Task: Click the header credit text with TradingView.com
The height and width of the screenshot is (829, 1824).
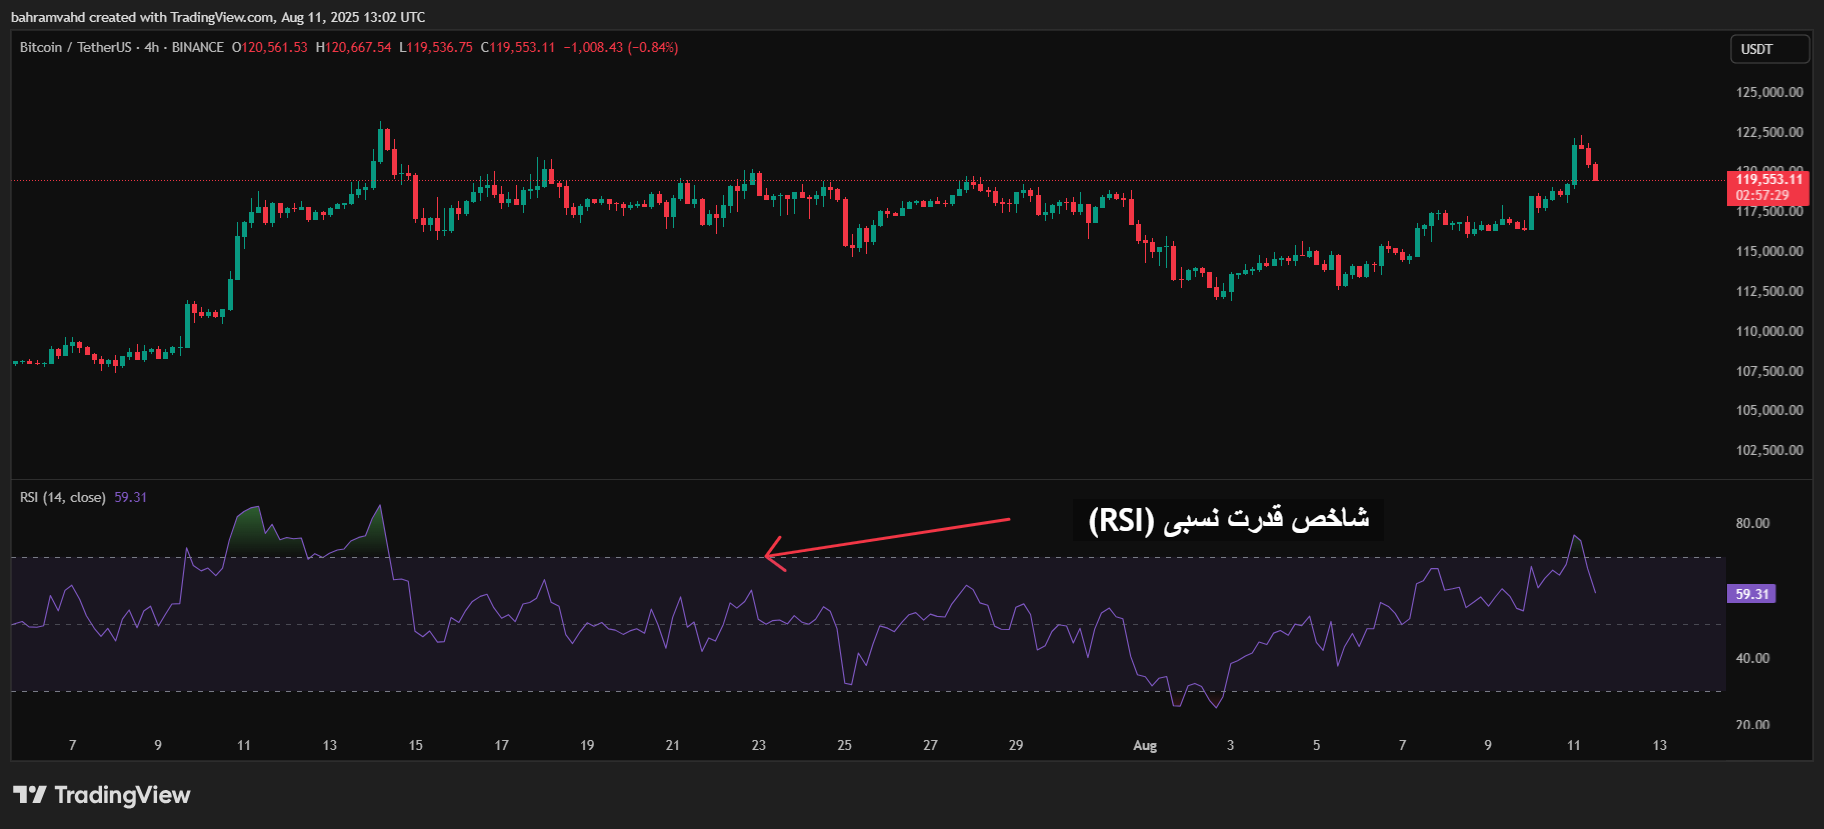Action: click(x=218, y=17)
